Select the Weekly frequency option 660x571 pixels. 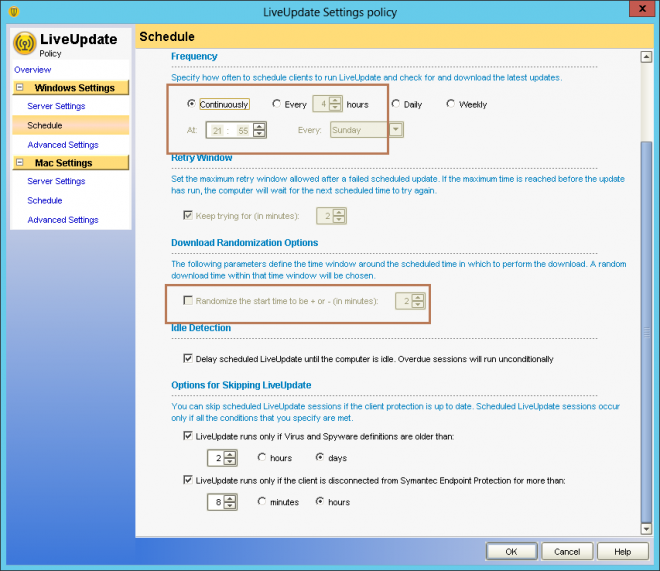pos(450,104)
